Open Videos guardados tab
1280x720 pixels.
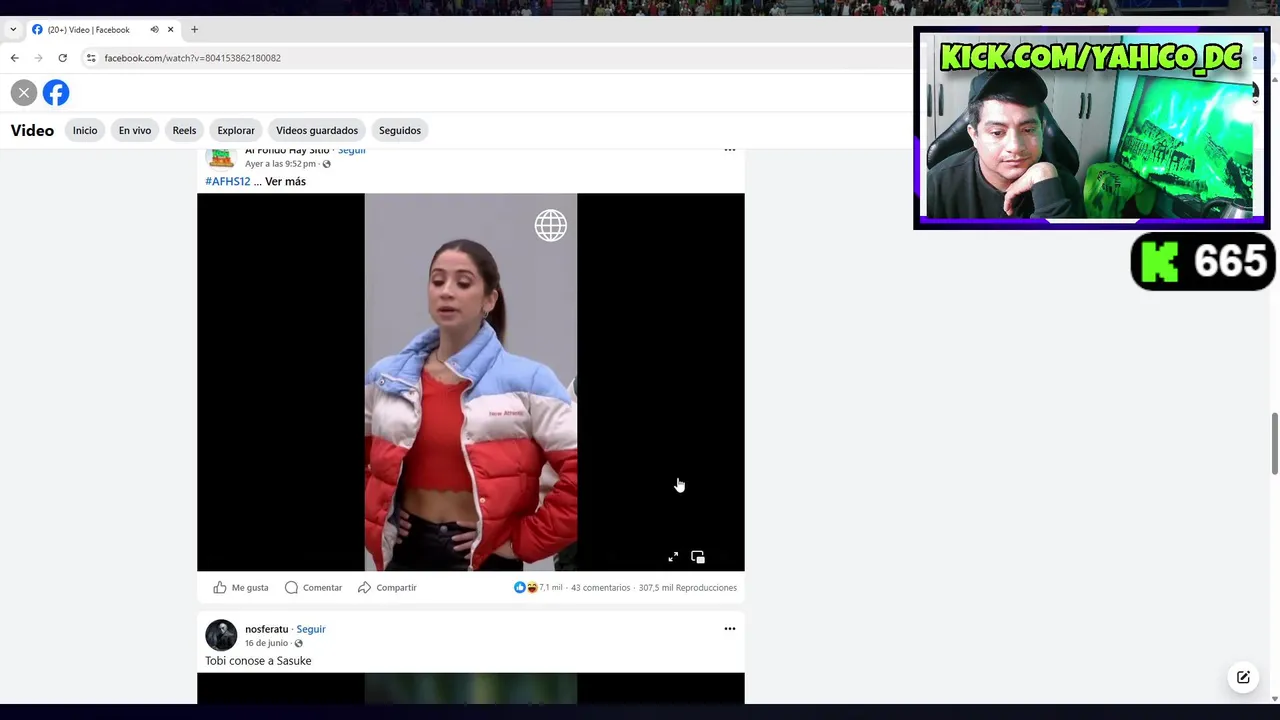317,130
